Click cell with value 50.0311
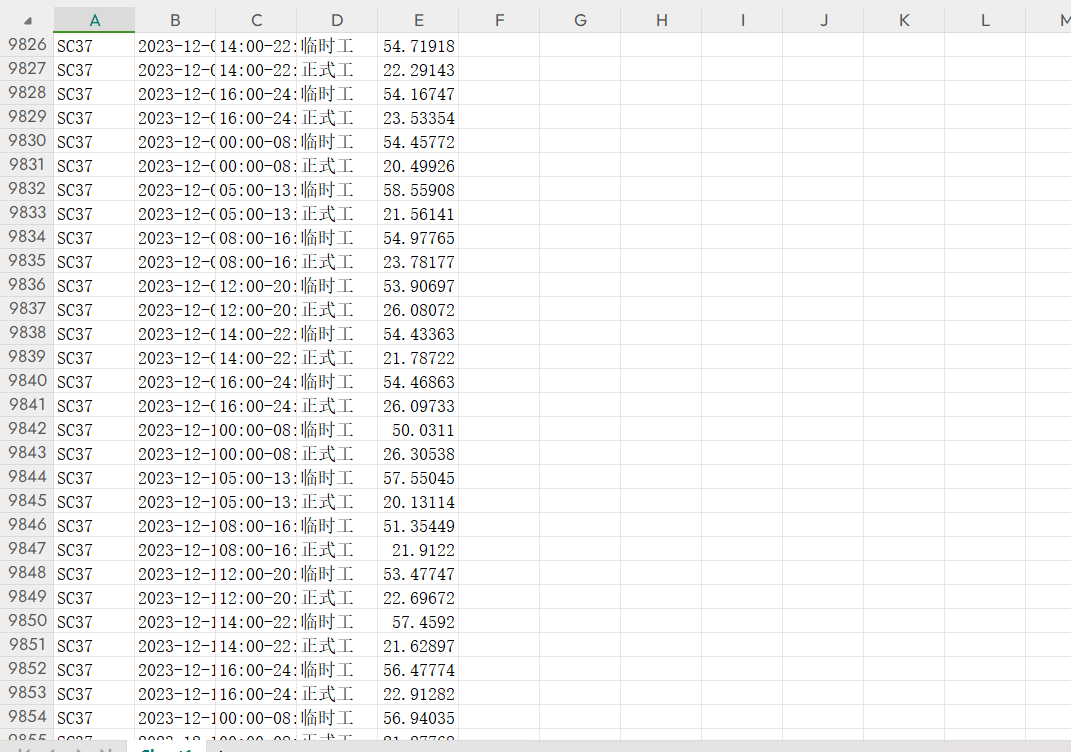1071x752 pixels. coord(418,430)
